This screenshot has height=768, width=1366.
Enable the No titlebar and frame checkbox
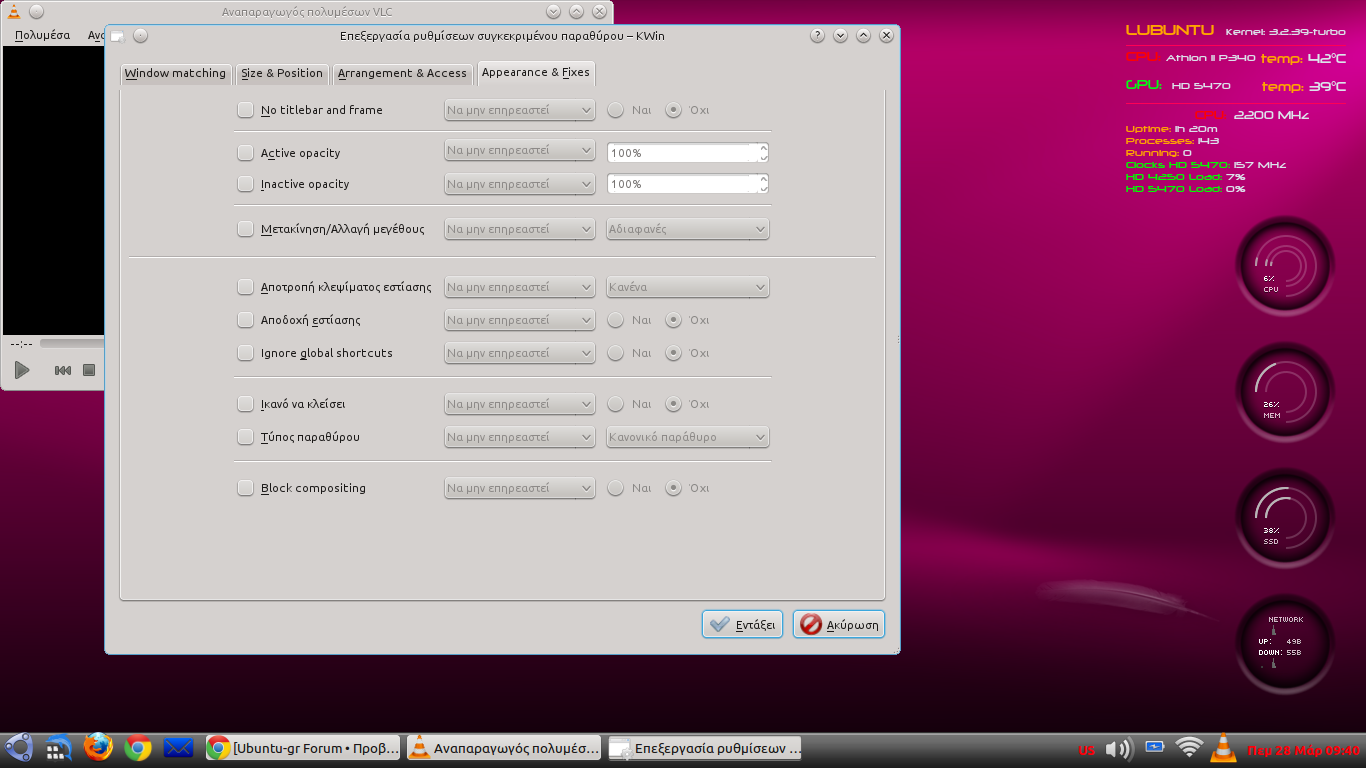pos(245,110)
